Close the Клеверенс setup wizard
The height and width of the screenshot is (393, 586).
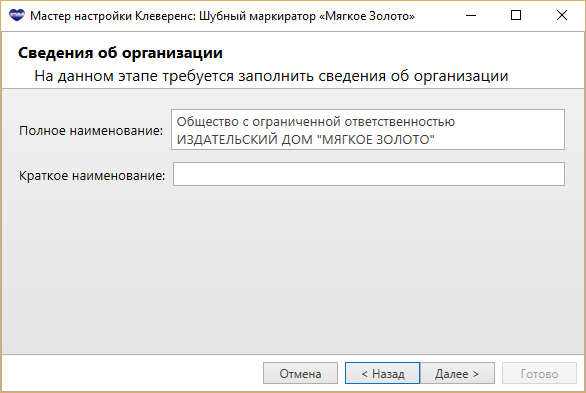(562, 16)
